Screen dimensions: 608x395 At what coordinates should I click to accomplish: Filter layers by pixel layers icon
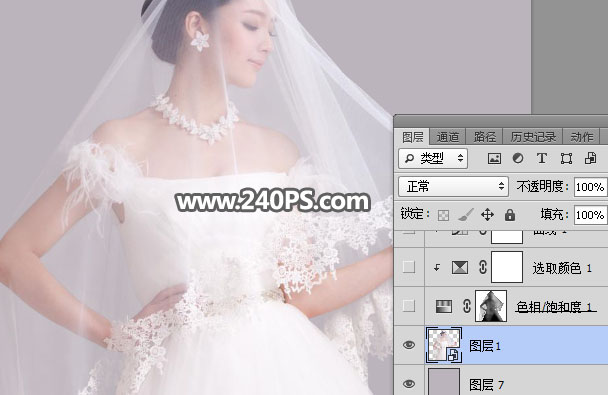tap(494, 159)
